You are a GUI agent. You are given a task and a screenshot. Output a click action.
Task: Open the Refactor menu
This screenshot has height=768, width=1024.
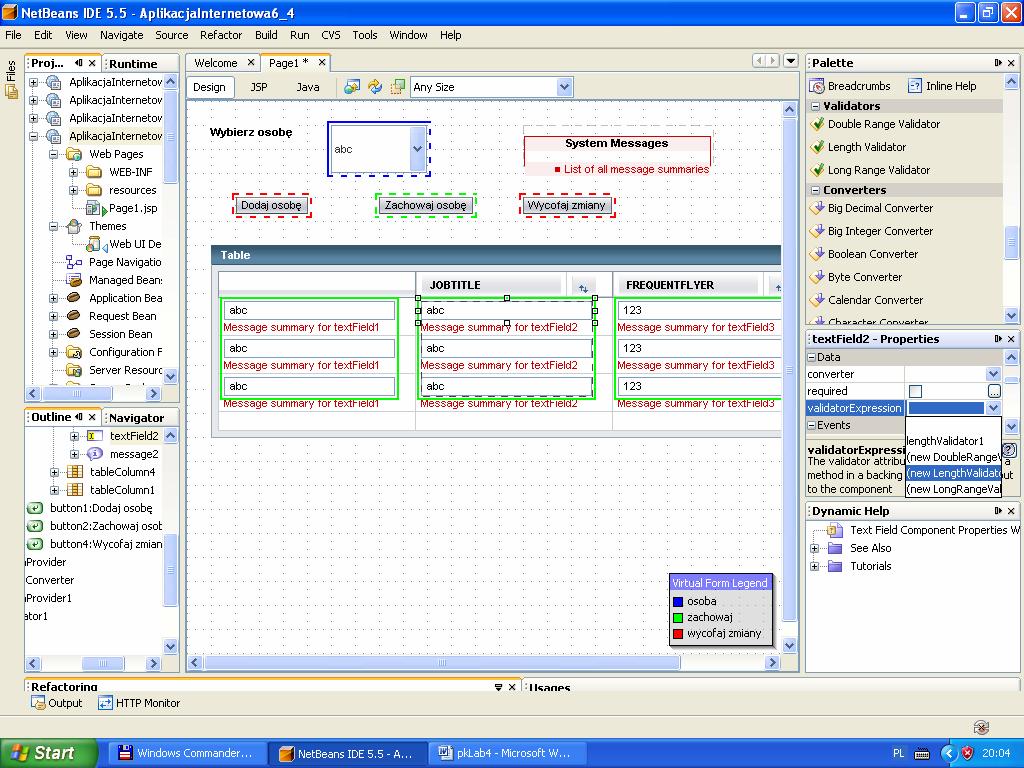pos(221,35)
